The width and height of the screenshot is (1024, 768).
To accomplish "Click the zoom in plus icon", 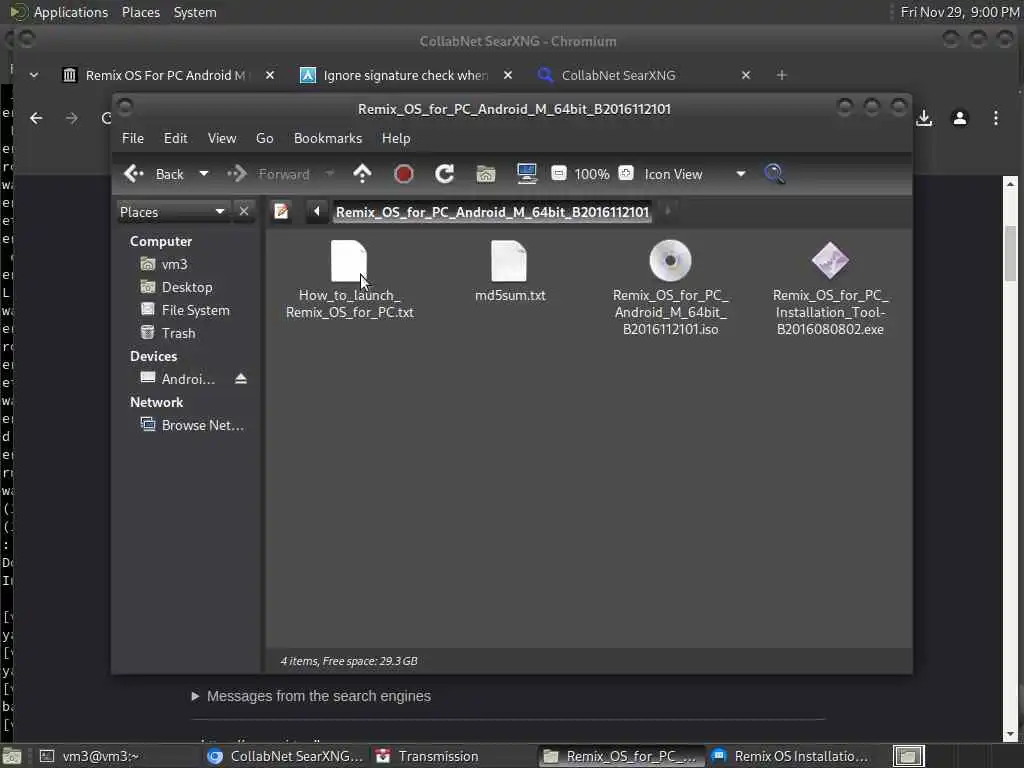I will [x=626, y=173].
